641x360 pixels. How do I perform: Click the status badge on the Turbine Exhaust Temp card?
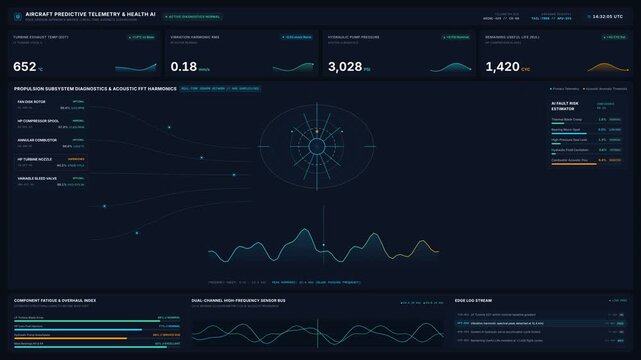point(141,37)
